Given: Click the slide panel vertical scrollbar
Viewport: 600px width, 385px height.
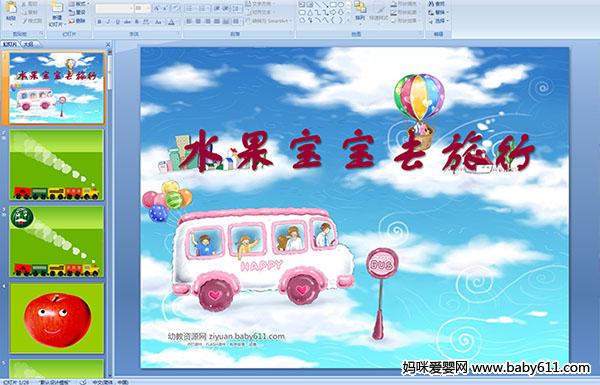Looking at the screenshot, I should (110, 214).
